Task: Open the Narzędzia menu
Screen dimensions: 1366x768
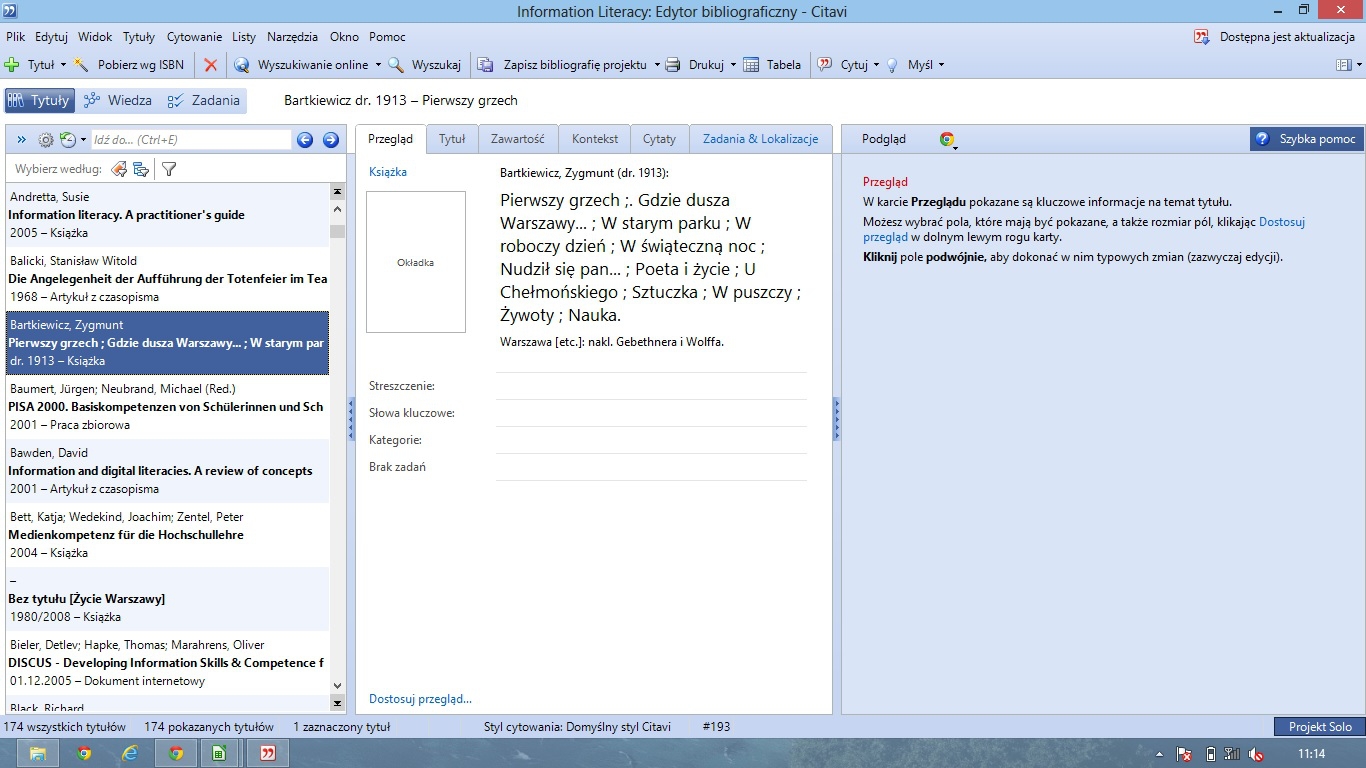Action: tap(292, 37)
